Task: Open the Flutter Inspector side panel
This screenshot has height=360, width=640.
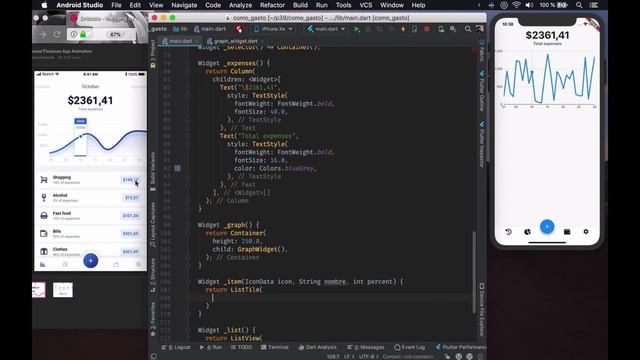Action: click(482, 144)
